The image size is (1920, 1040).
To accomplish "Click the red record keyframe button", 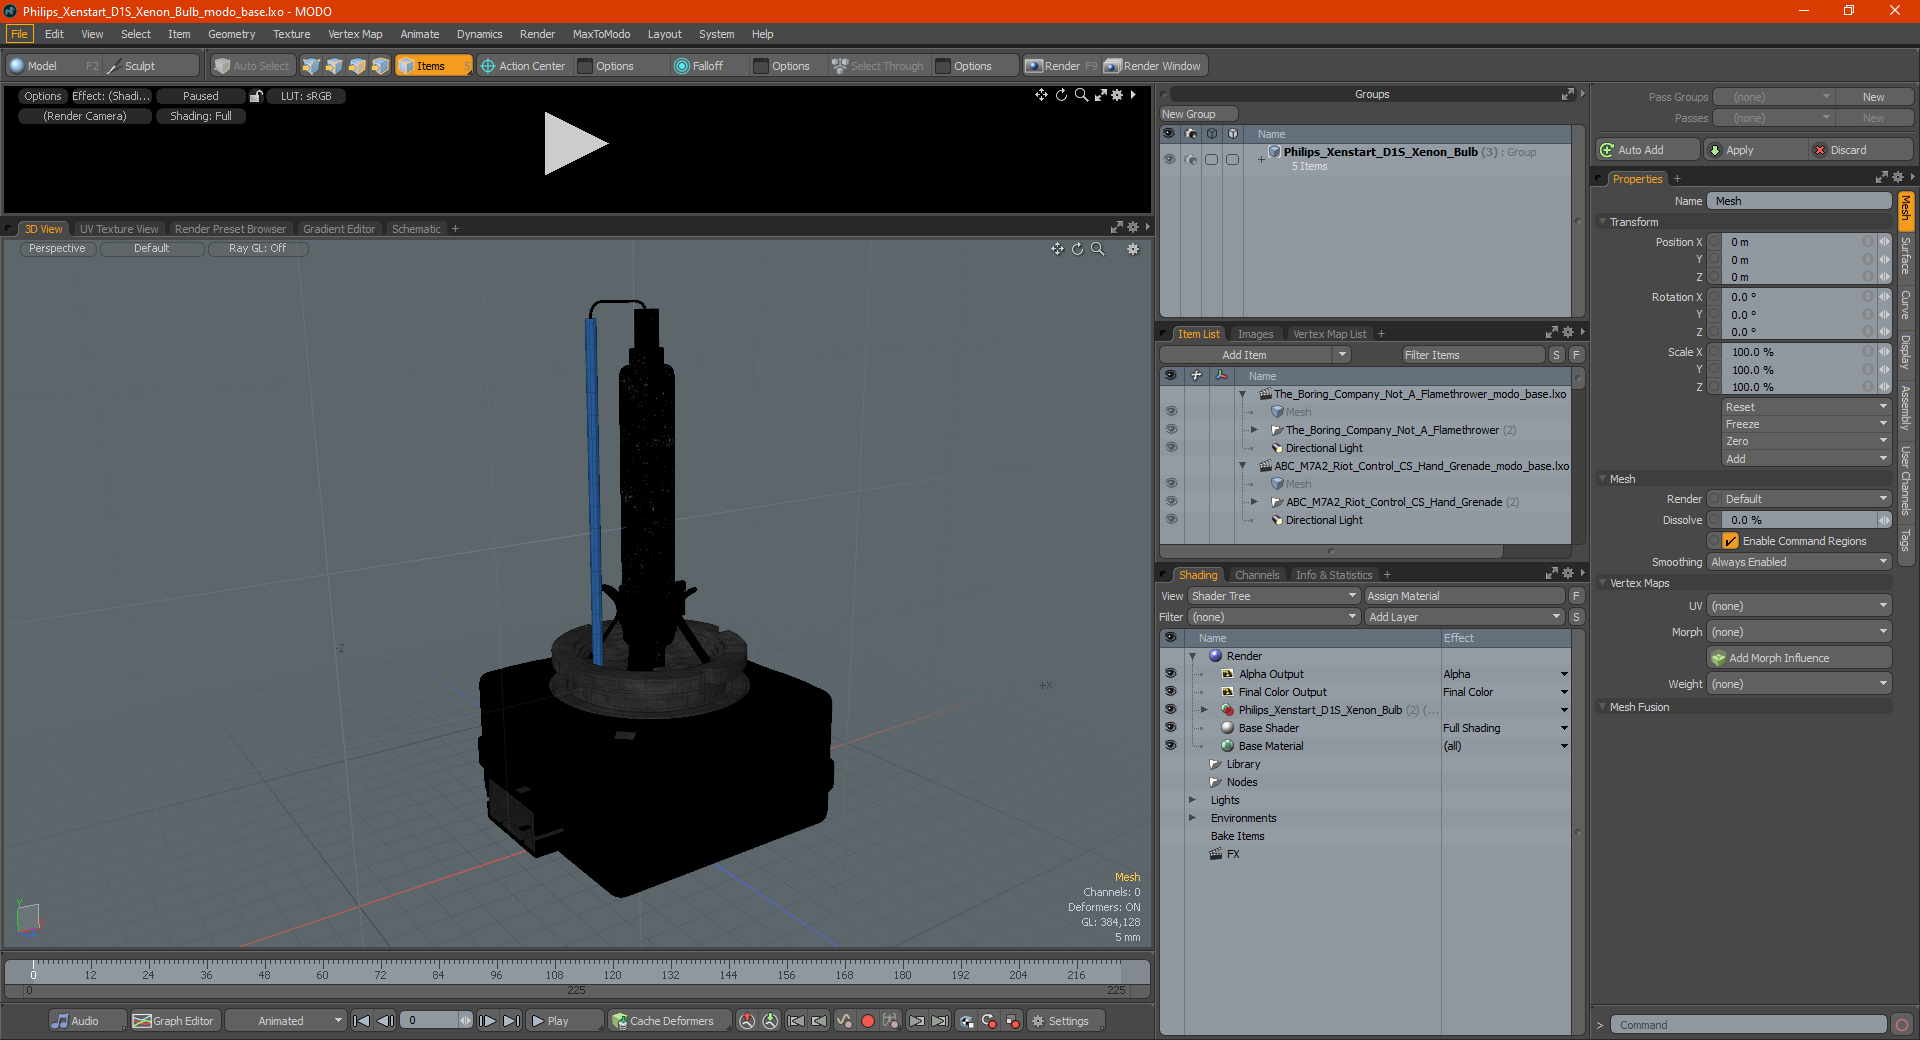I will [868, 1021].
